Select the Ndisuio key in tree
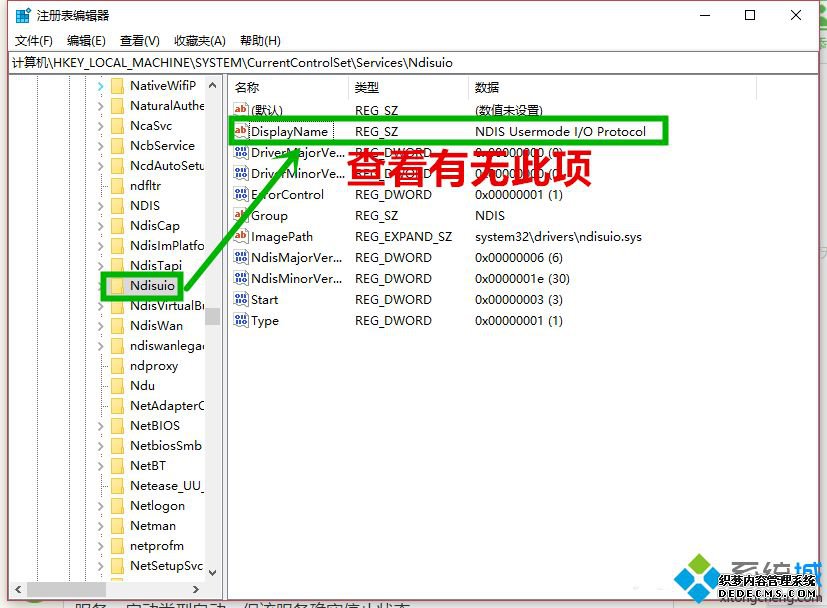827x608 pixels. point(152,286)
